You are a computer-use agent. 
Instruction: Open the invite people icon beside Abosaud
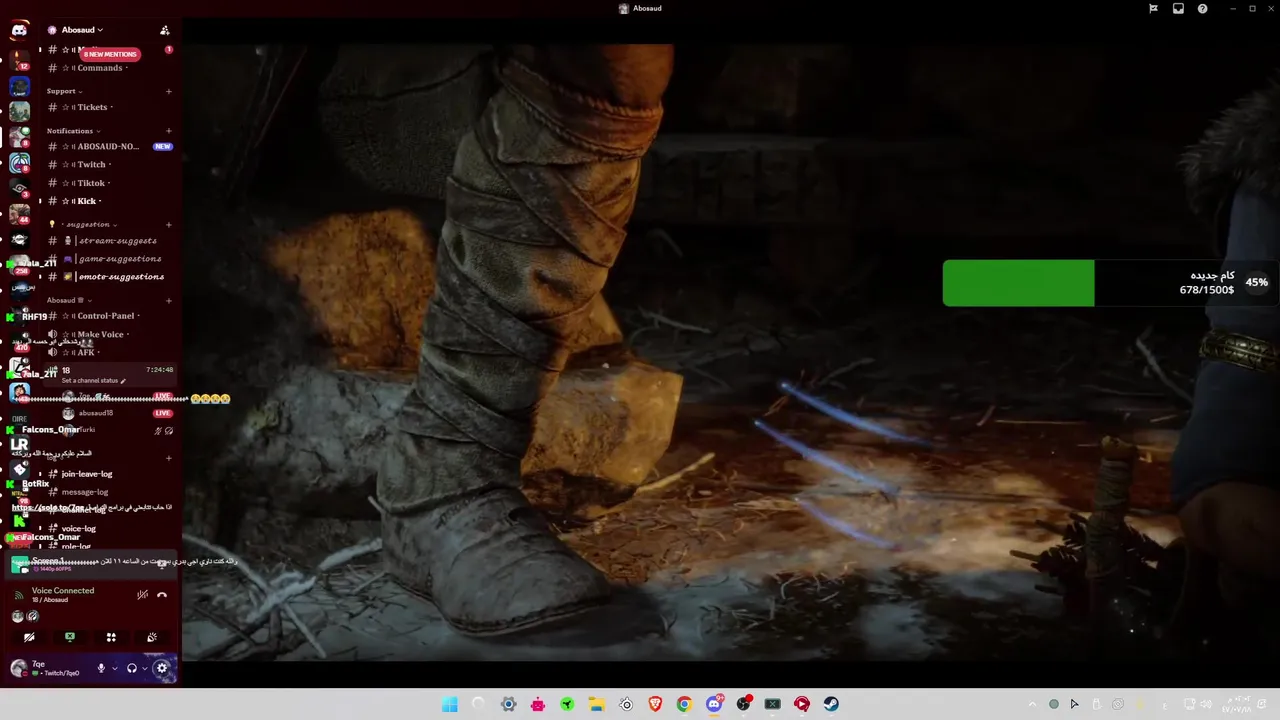165,30
